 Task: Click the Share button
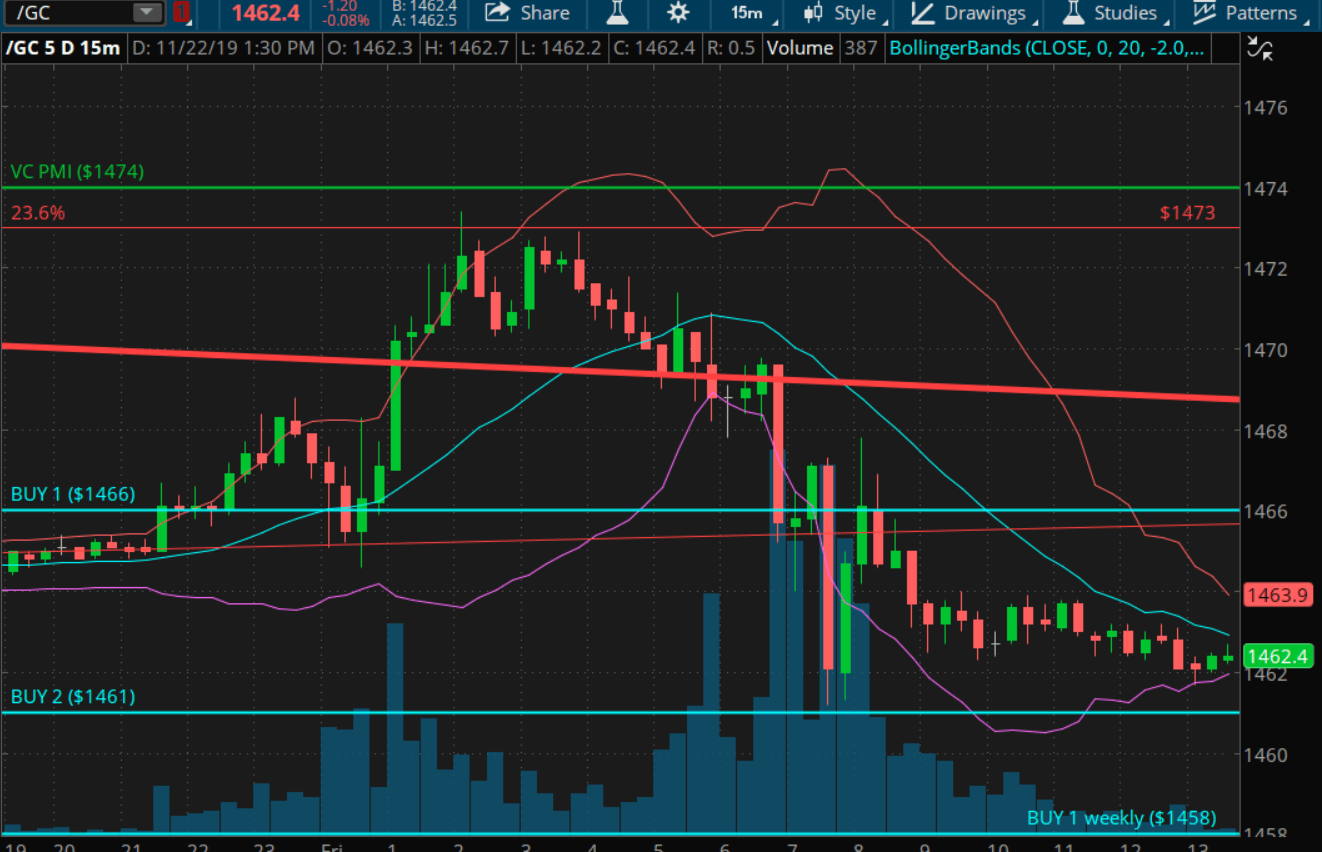click(527, 13)
